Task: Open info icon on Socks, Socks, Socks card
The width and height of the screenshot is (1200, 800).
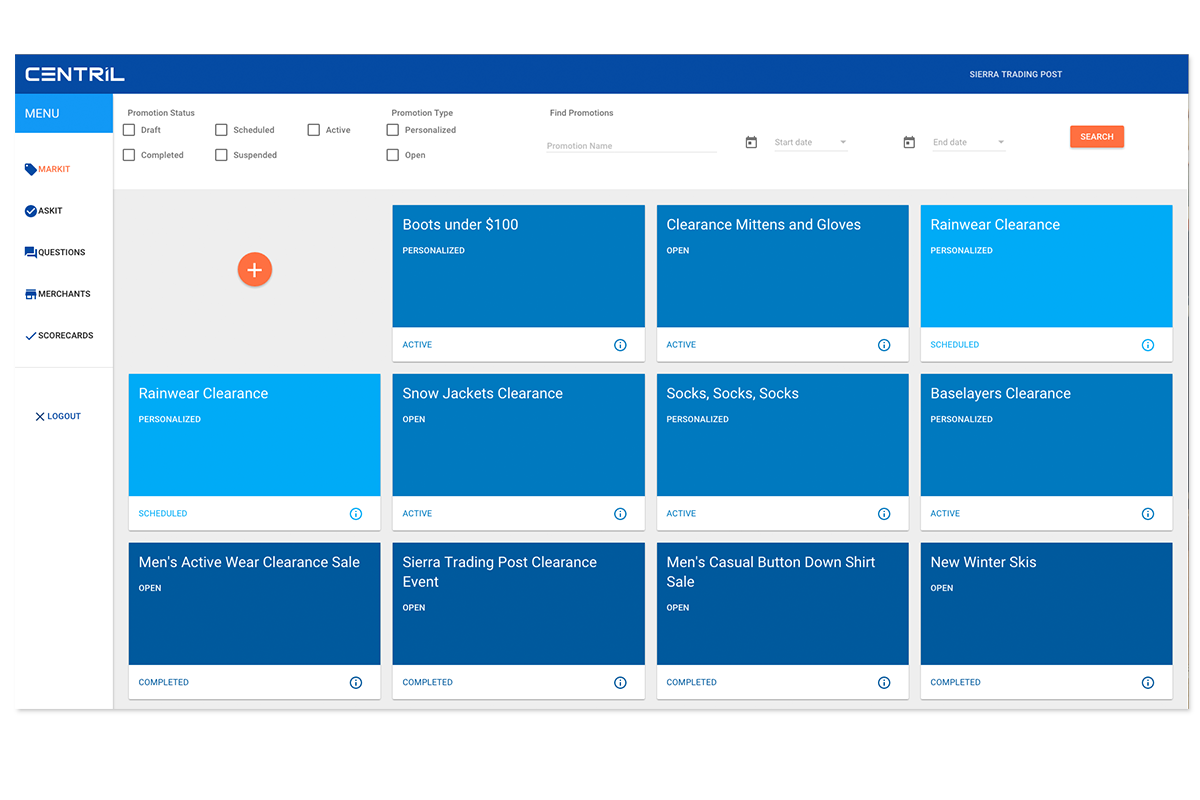Action: coord(884,514)
